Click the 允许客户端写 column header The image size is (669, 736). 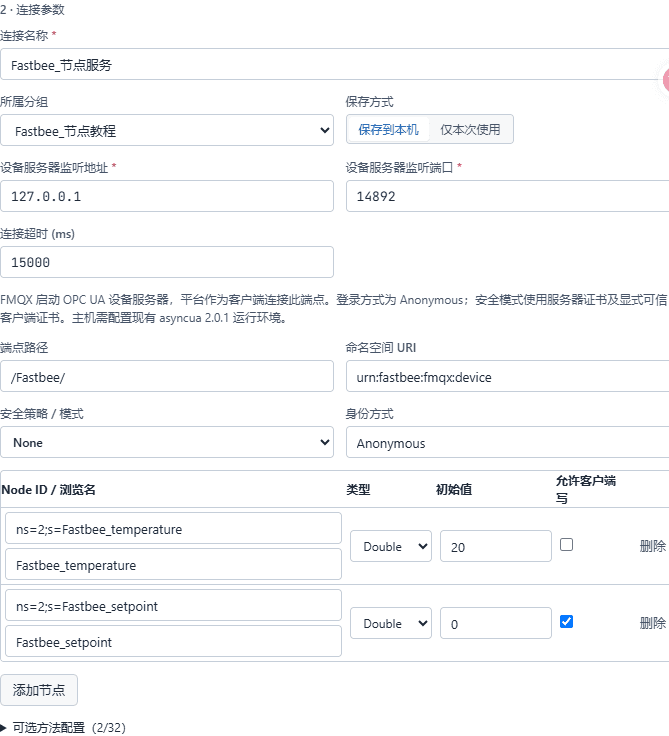tap(585, 489)
